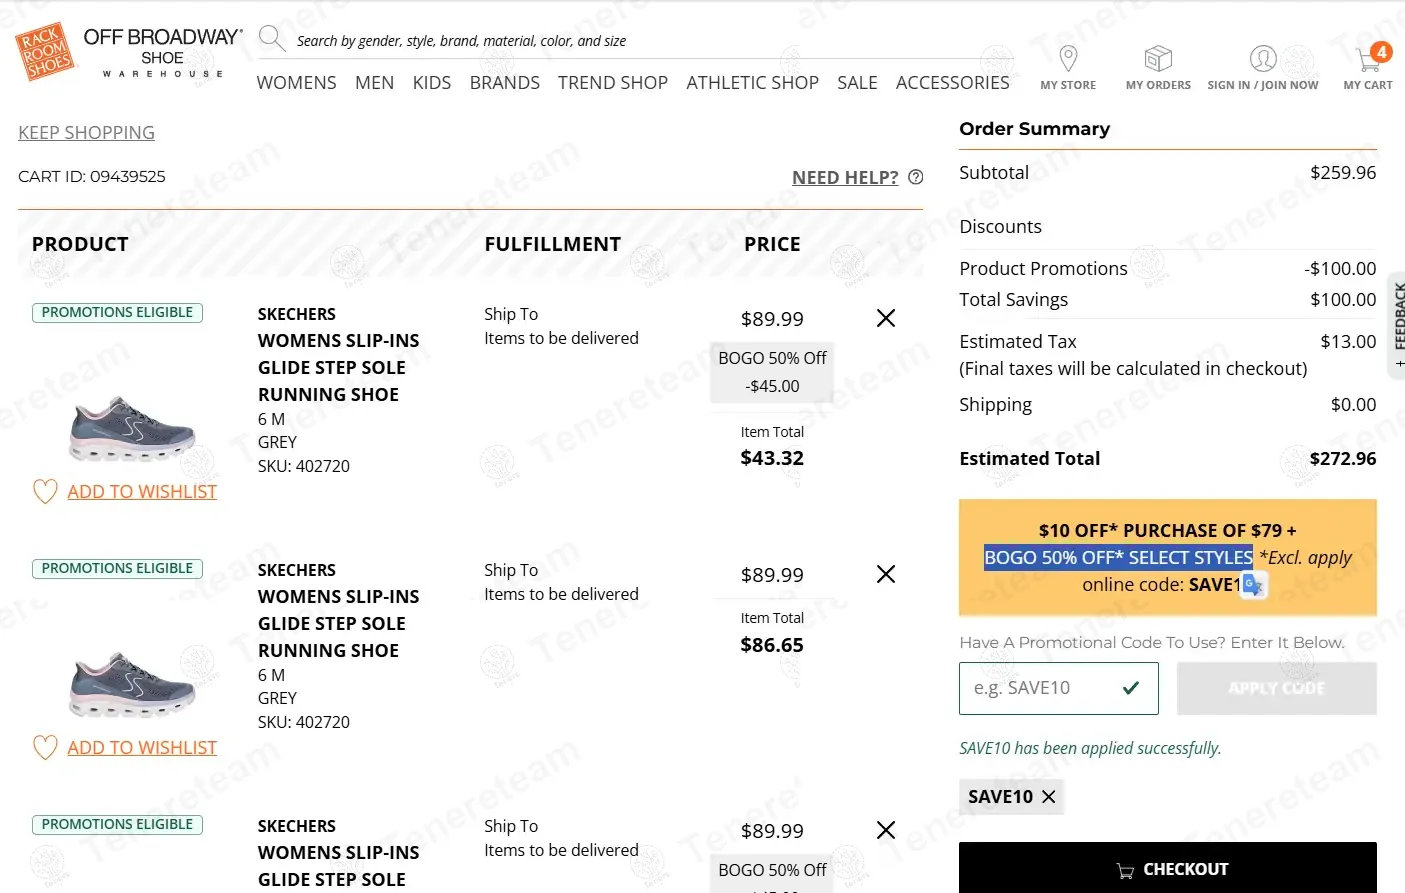Go to the SALE section

(857, 83)
